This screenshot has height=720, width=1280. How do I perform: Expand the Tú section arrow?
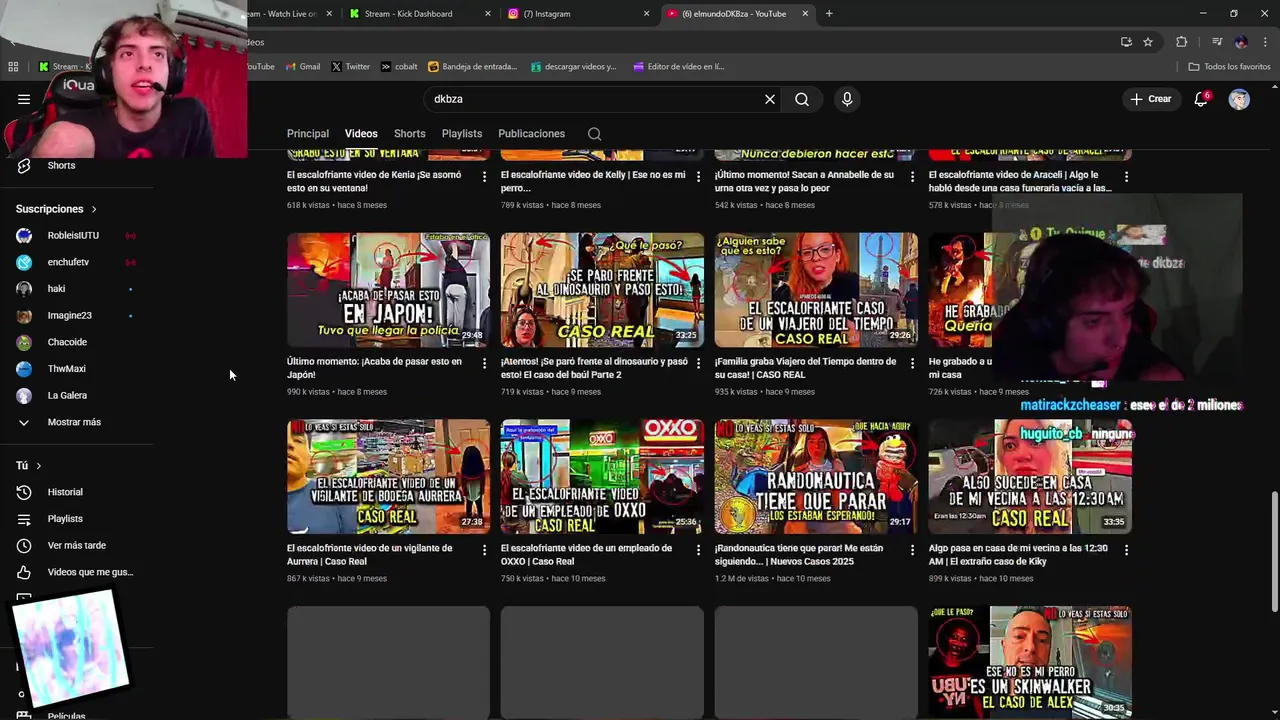[x=39, y=466]
